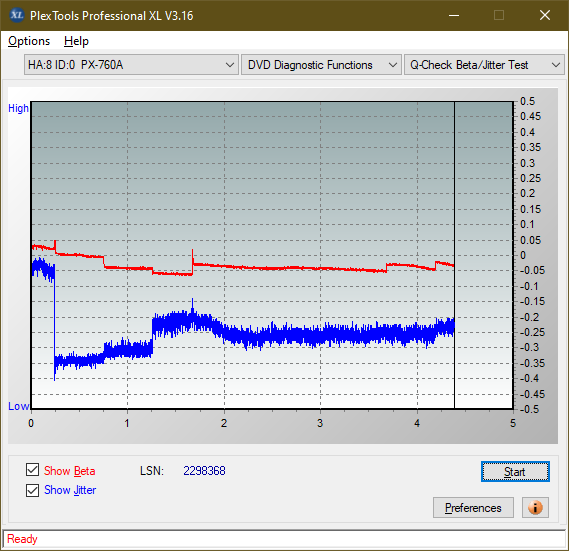Open the Preferences dialog
This screenshot has height=551, width=569.
(473, 507)
